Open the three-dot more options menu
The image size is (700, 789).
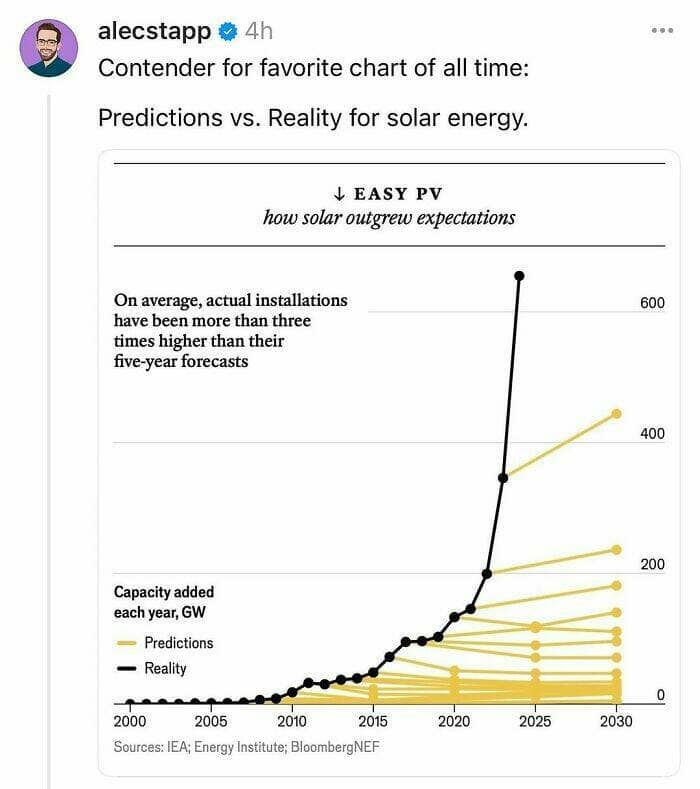662,31
